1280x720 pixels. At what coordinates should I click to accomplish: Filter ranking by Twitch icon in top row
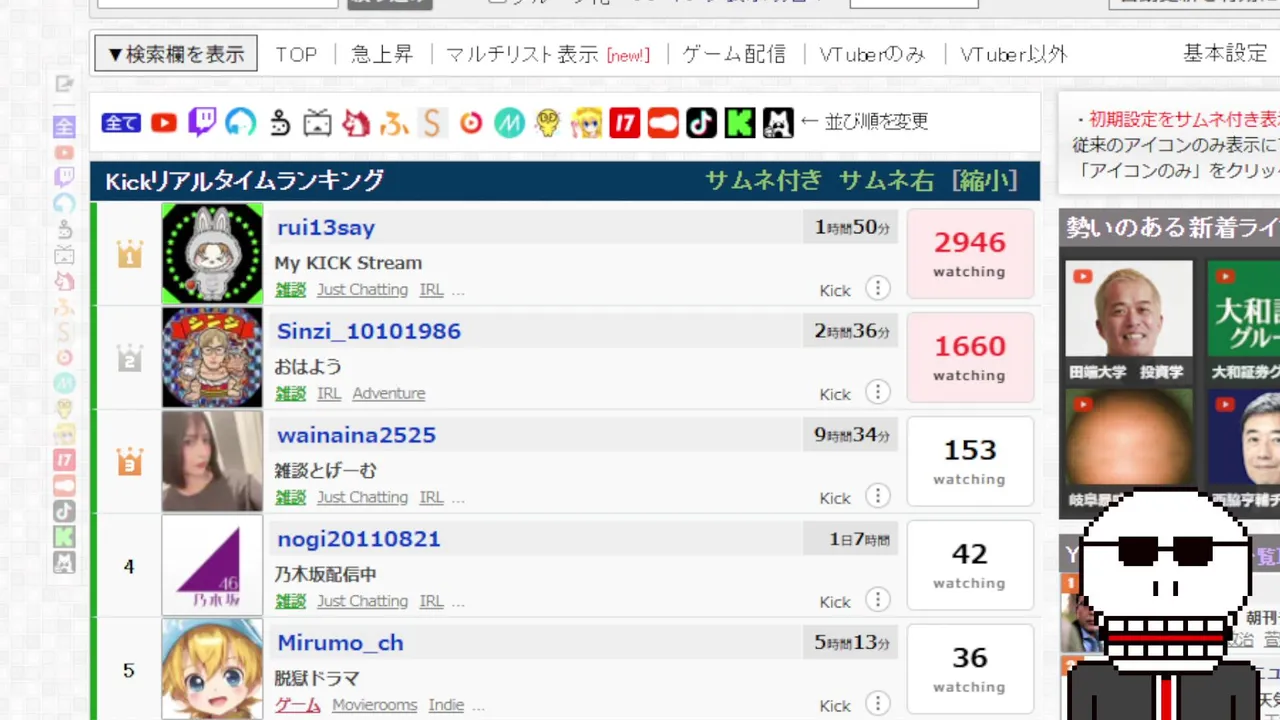point(202,123)
